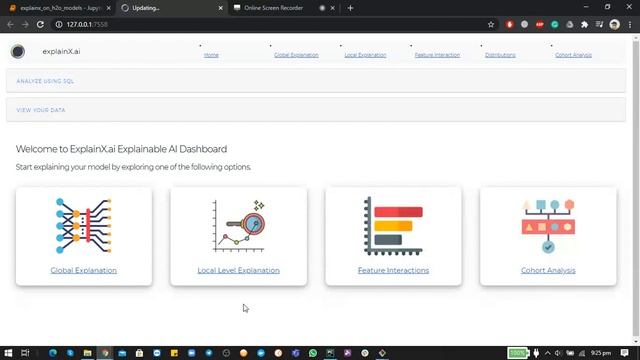Click the site information icon in address bar
Viewport: 640px width, 360px height.
(59, 24)
